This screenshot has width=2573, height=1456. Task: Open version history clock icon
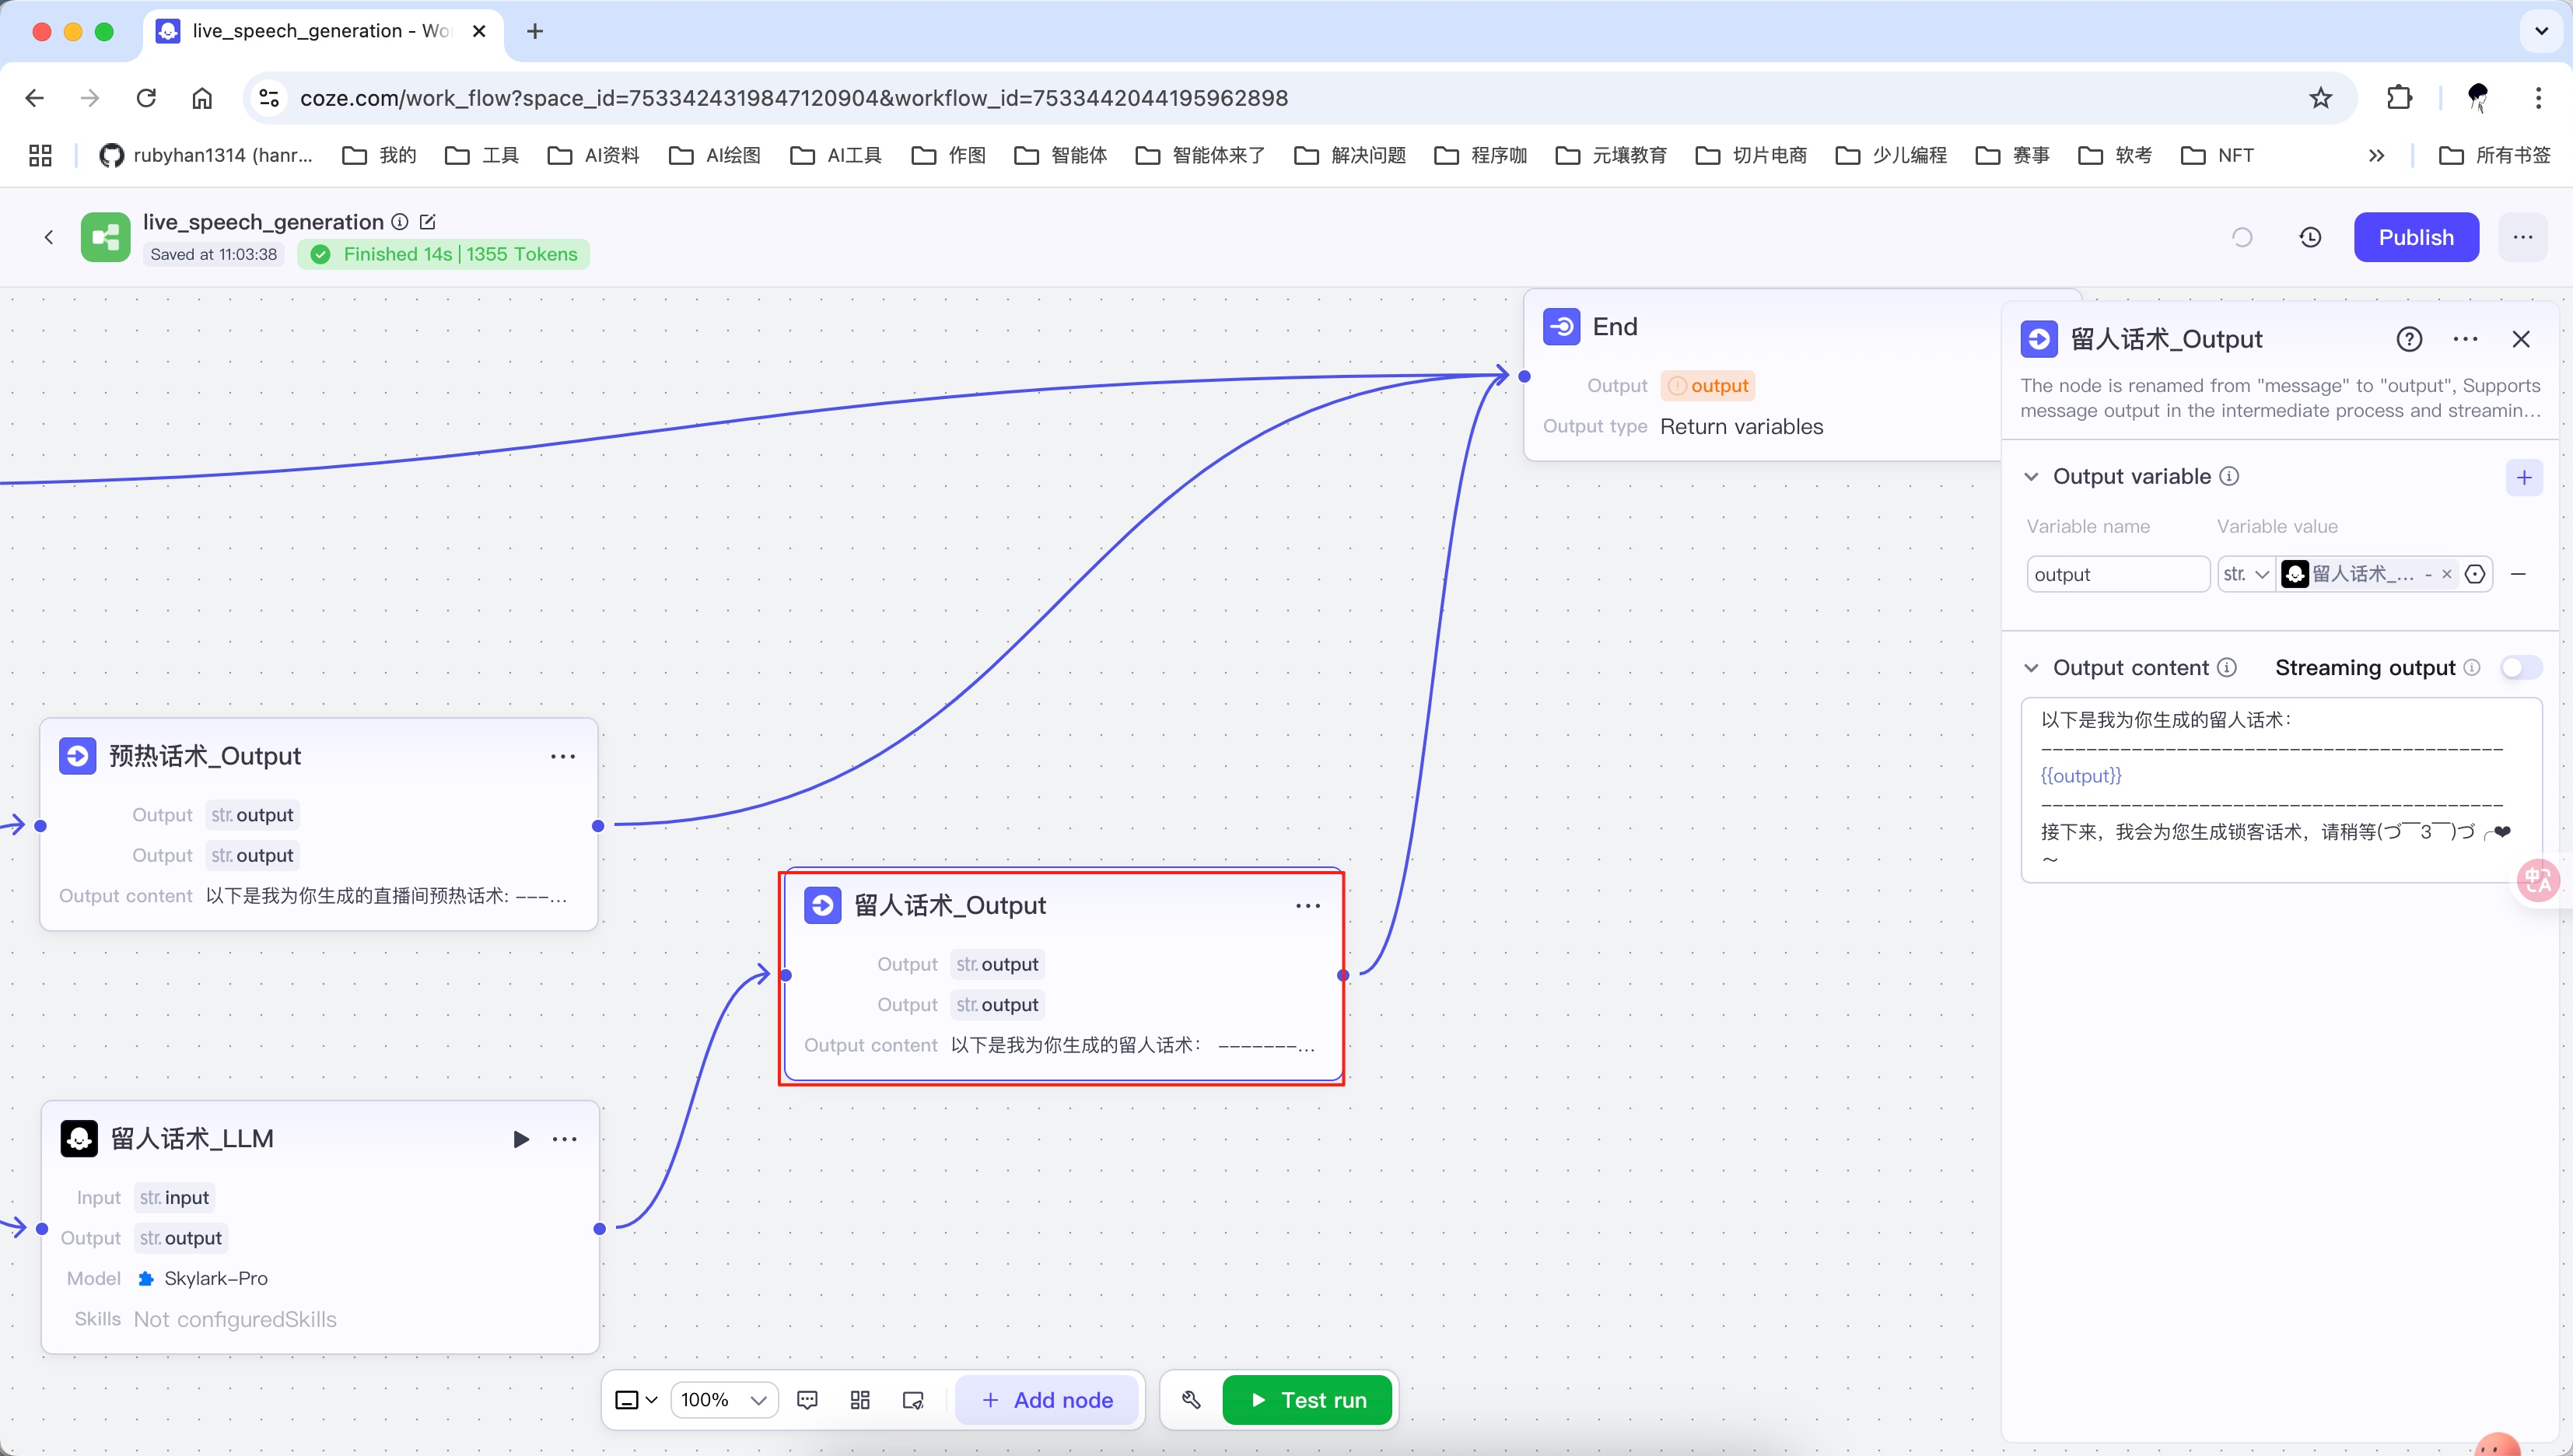point(2309,237)
